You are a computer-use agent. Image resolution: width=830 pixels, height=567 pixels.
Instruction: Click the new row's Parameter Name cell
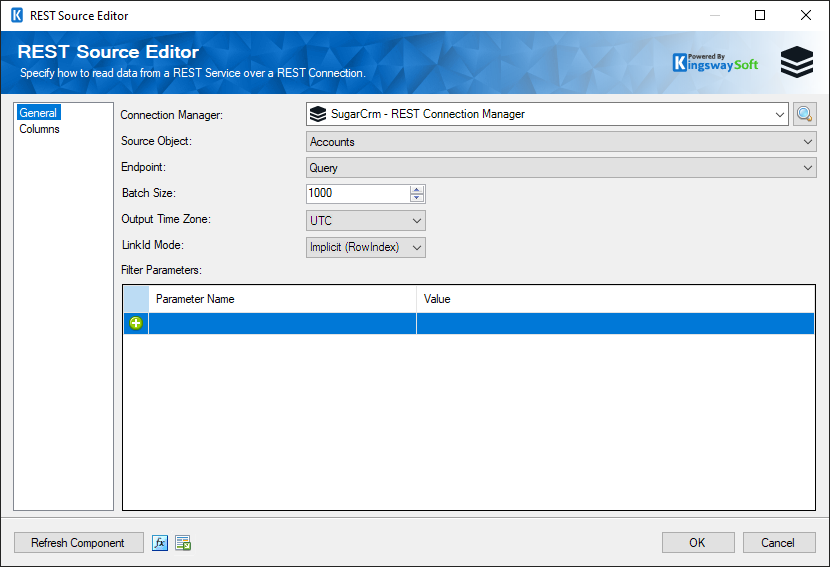[x=283, y=323]
